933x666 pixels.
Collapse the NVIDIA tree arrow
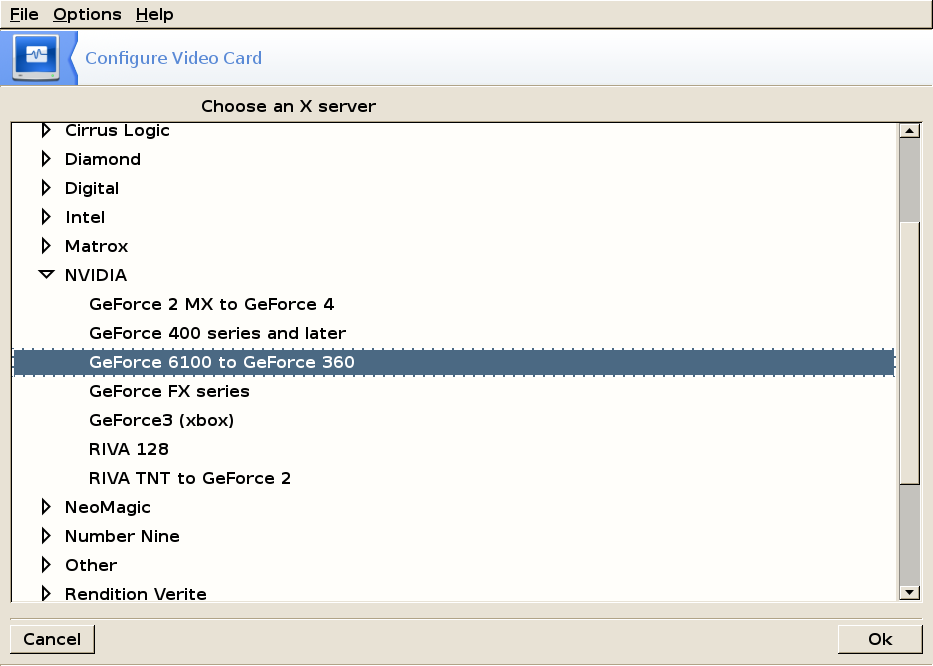coord(46,275)
